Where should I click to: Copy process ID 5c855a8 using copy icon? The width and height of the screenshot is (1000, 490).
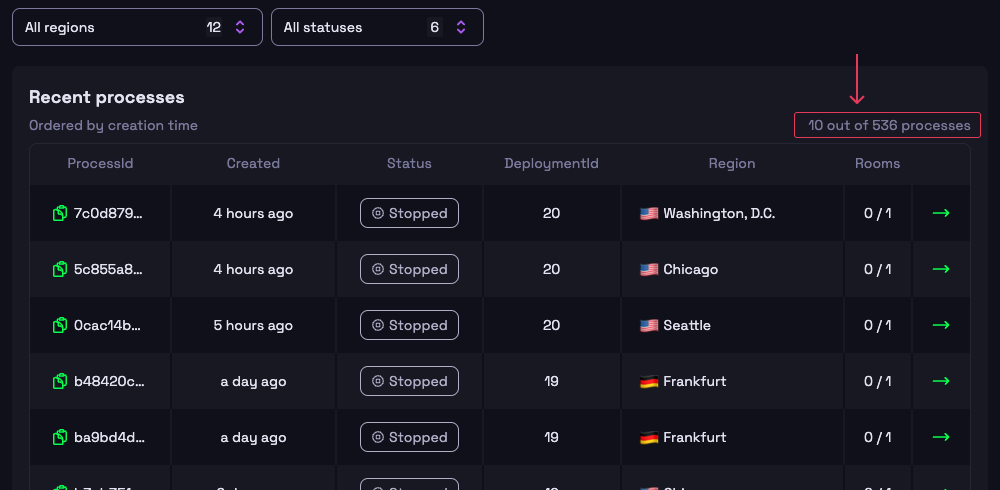coord(60,269)
